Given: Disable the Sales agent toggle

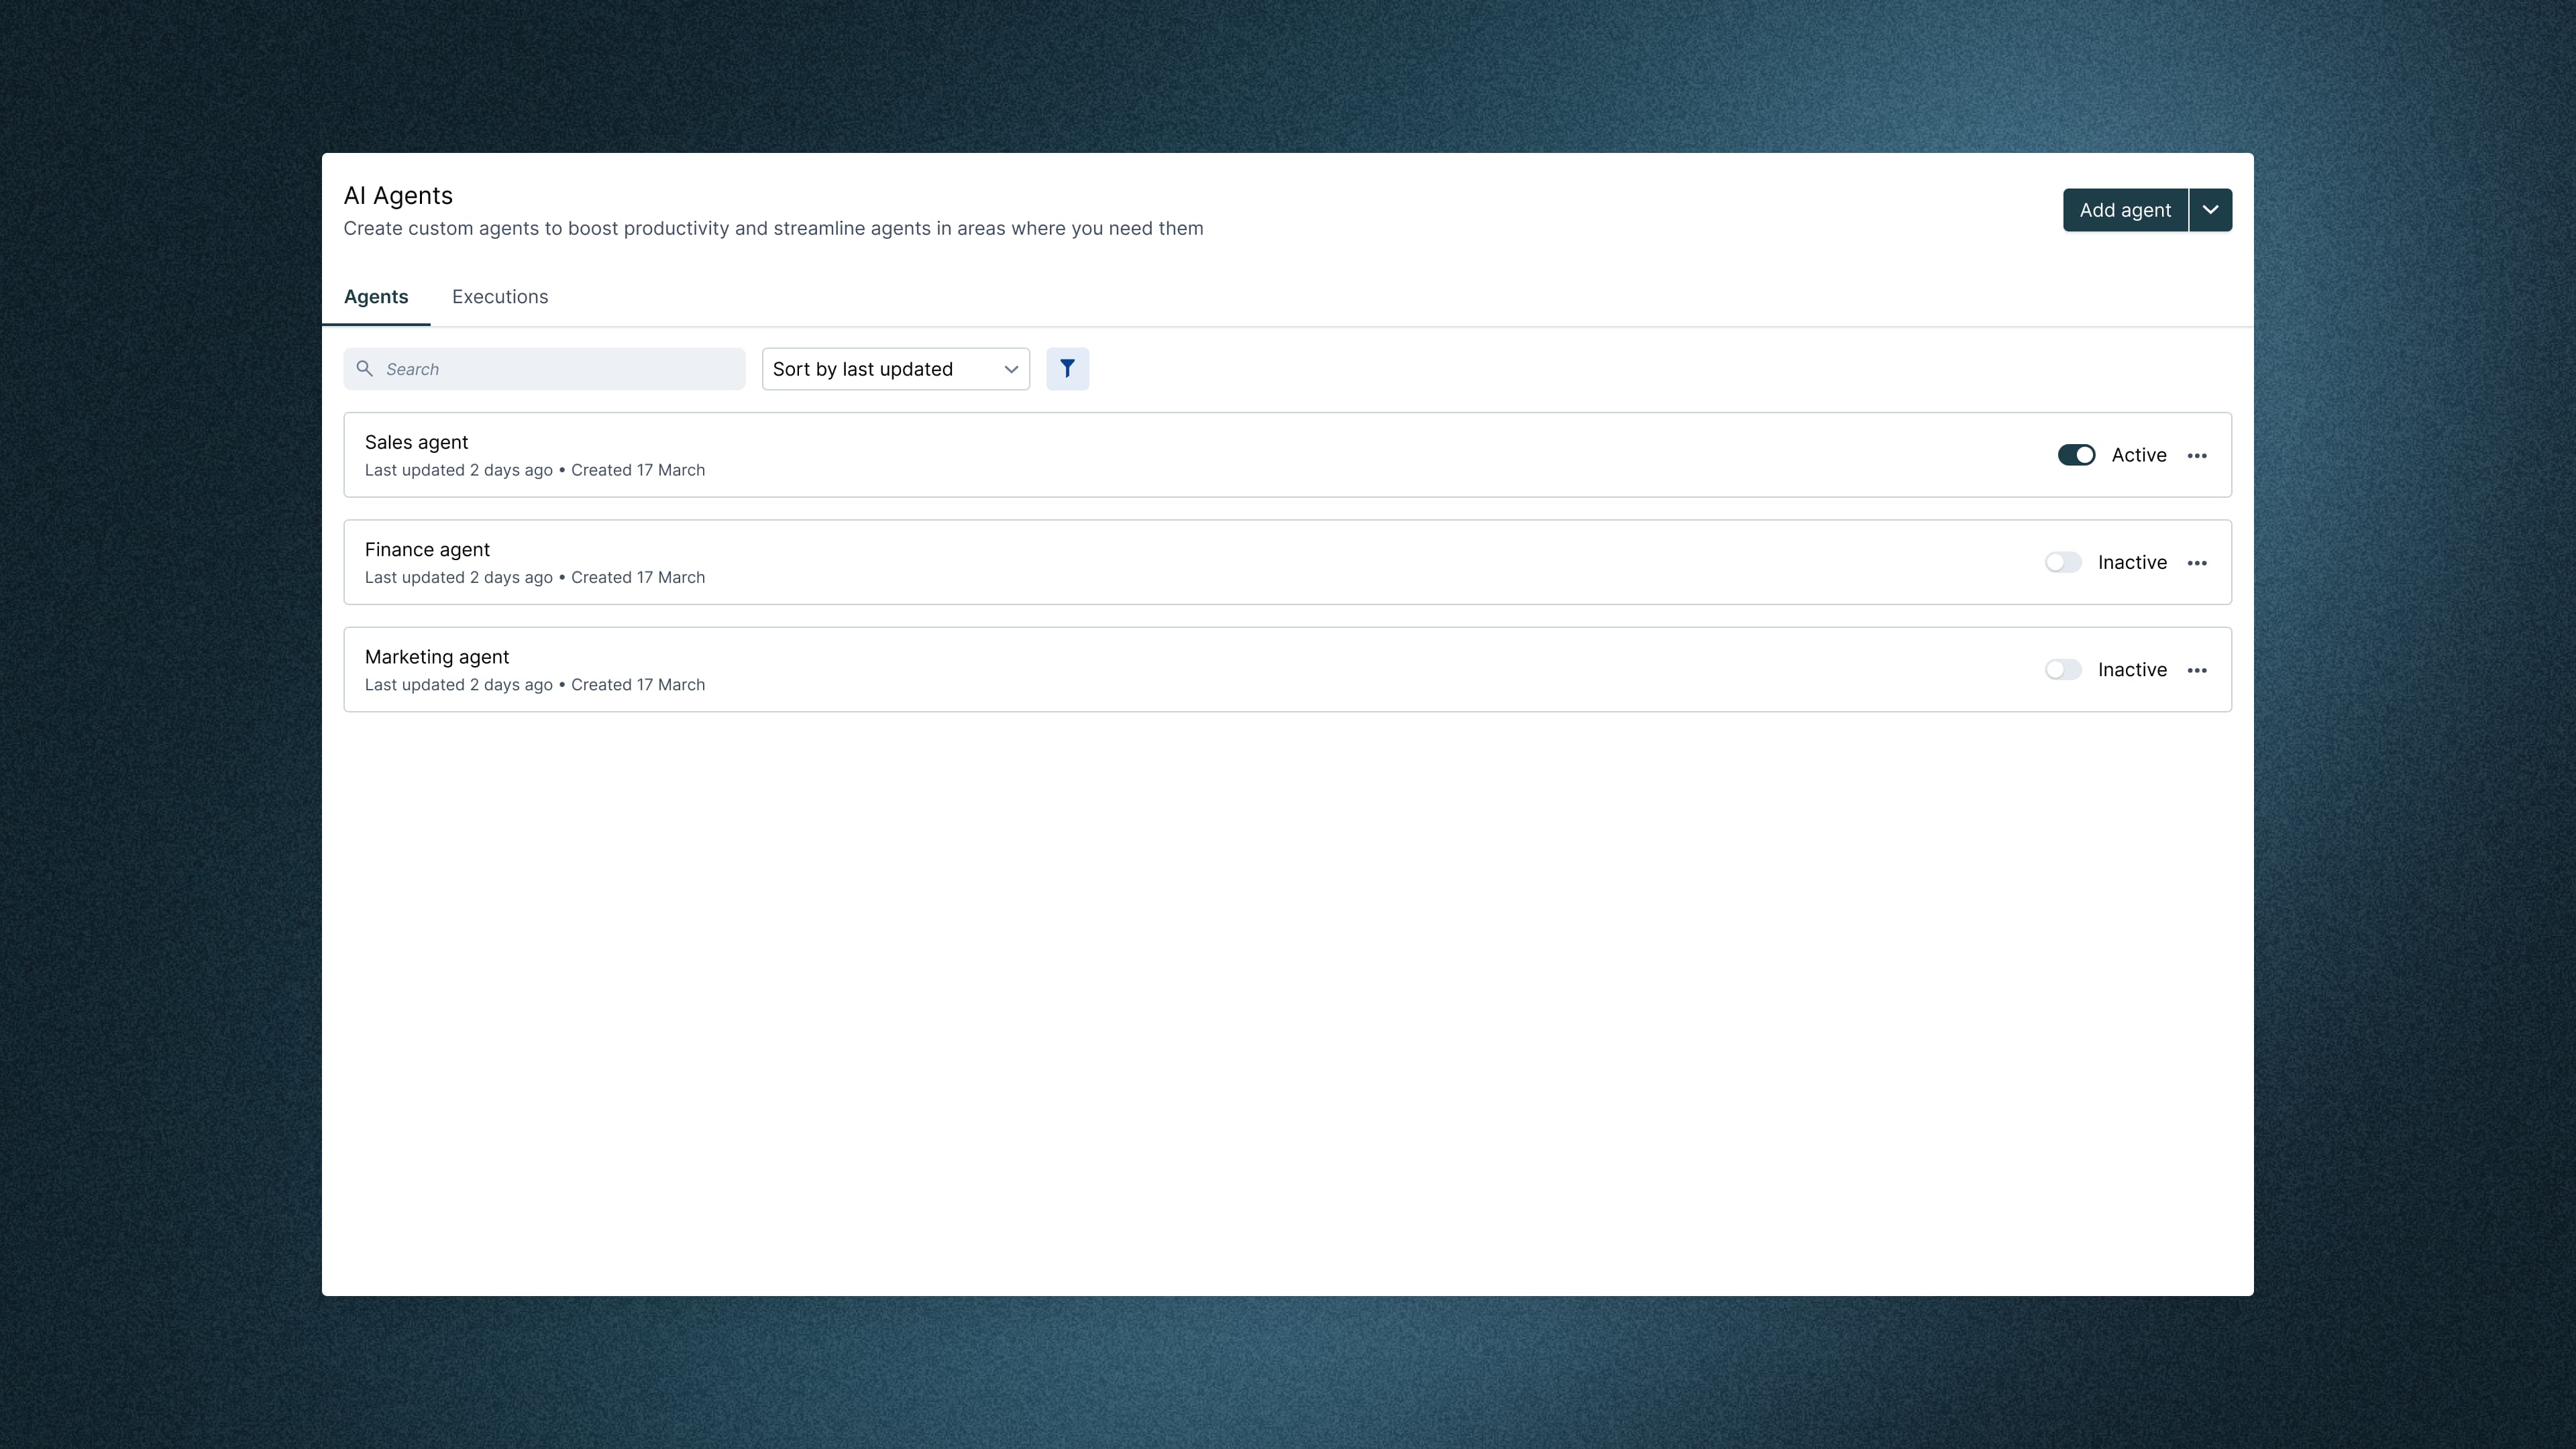Looking at the screenshot, I should 2076,455.
